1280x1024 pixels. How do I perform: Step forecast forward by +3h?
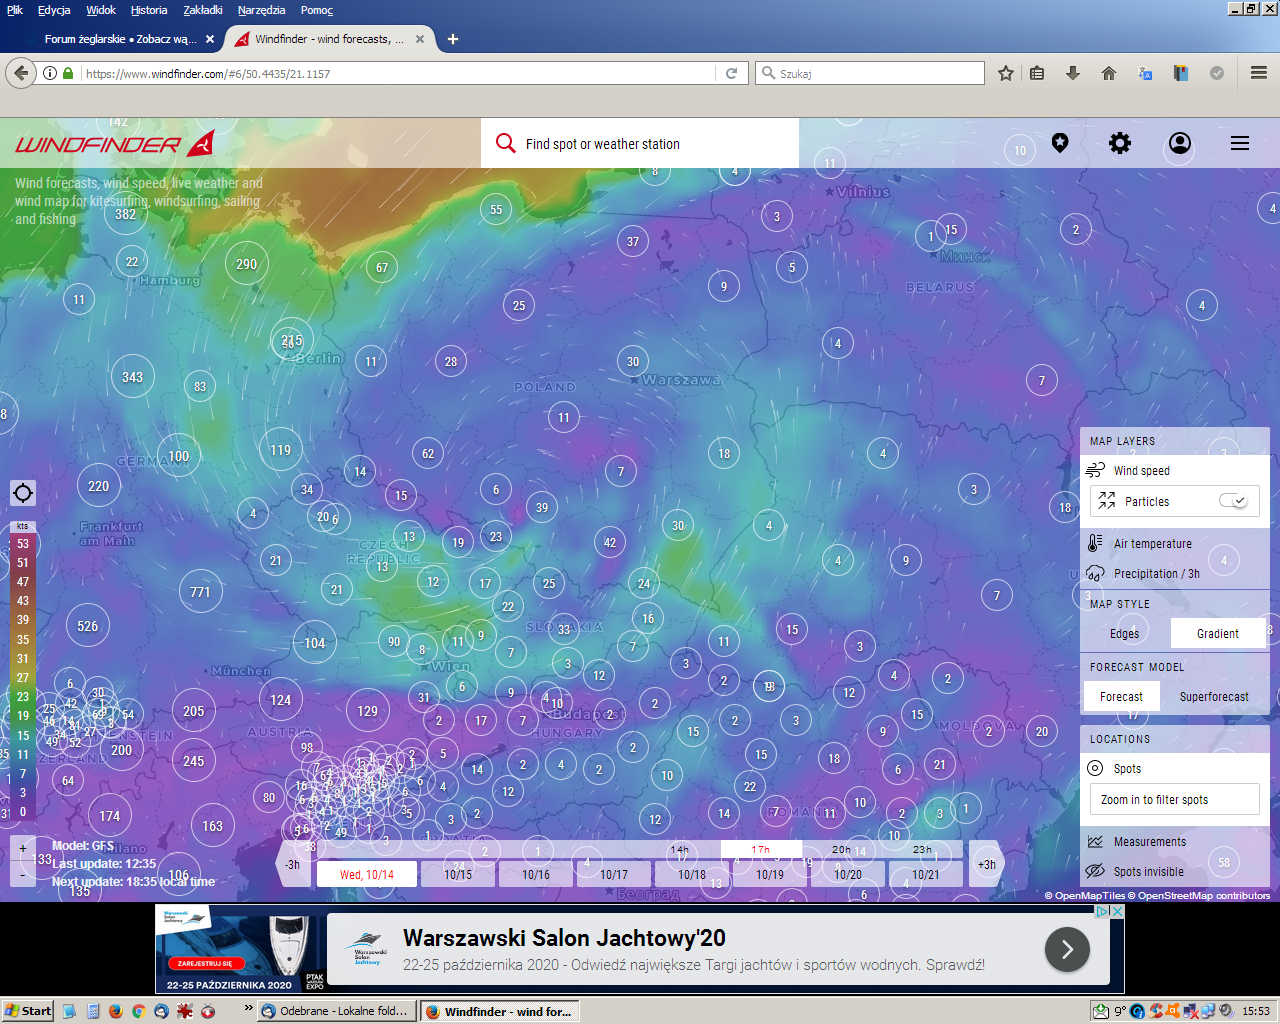coord(986,865)
